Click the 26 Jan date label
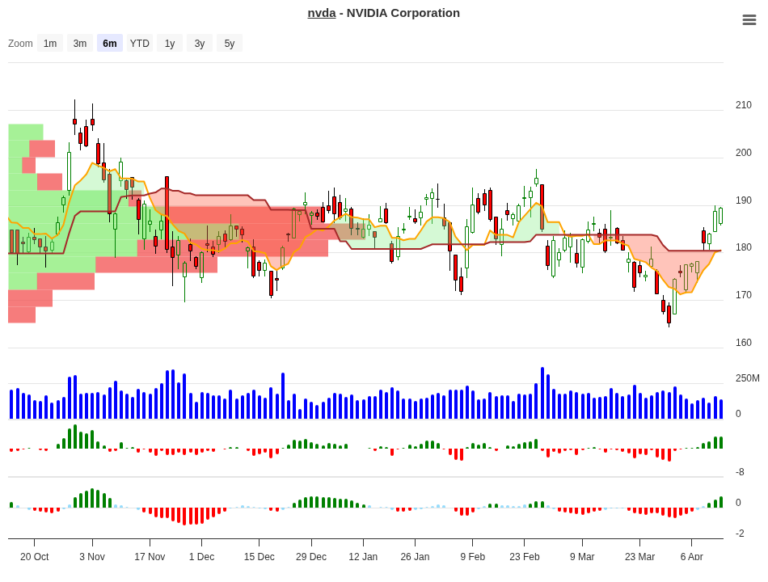The width and height of the screenshot is (768, 582). (x=415, y=557)
